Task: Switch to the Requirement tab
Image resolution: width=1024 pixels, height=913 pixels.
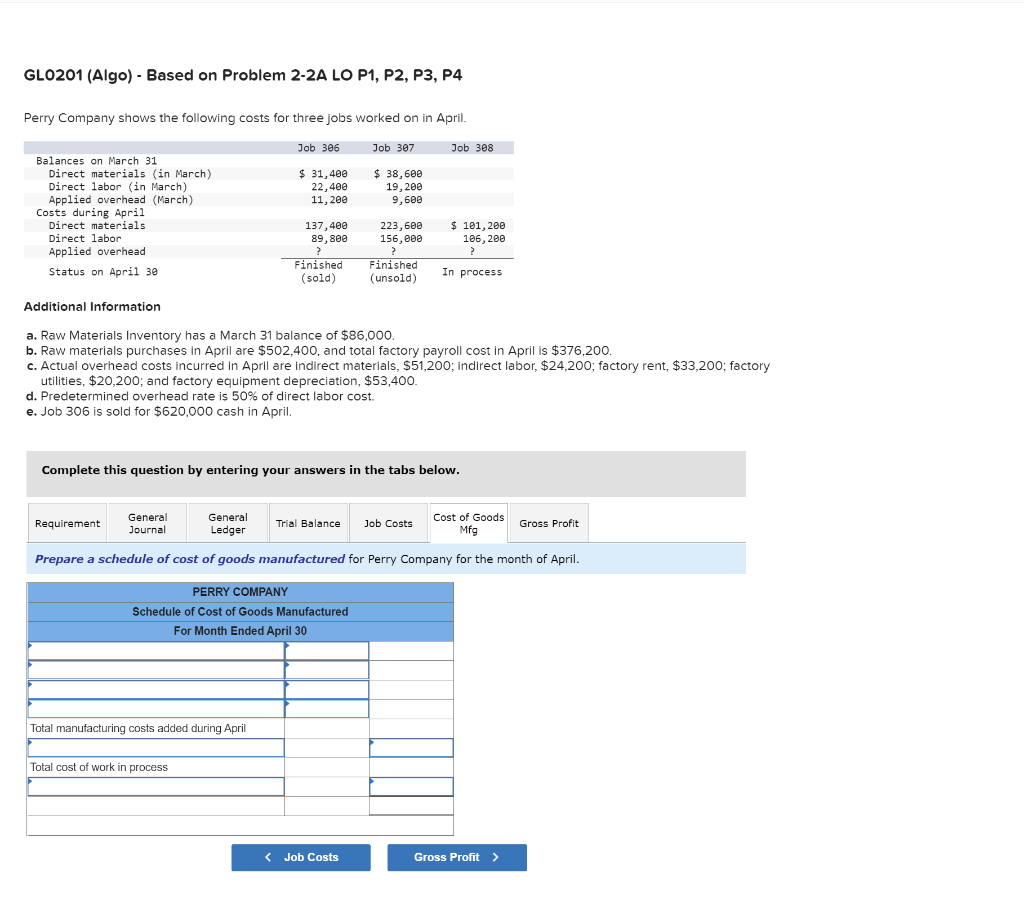Action: point(66,522)
